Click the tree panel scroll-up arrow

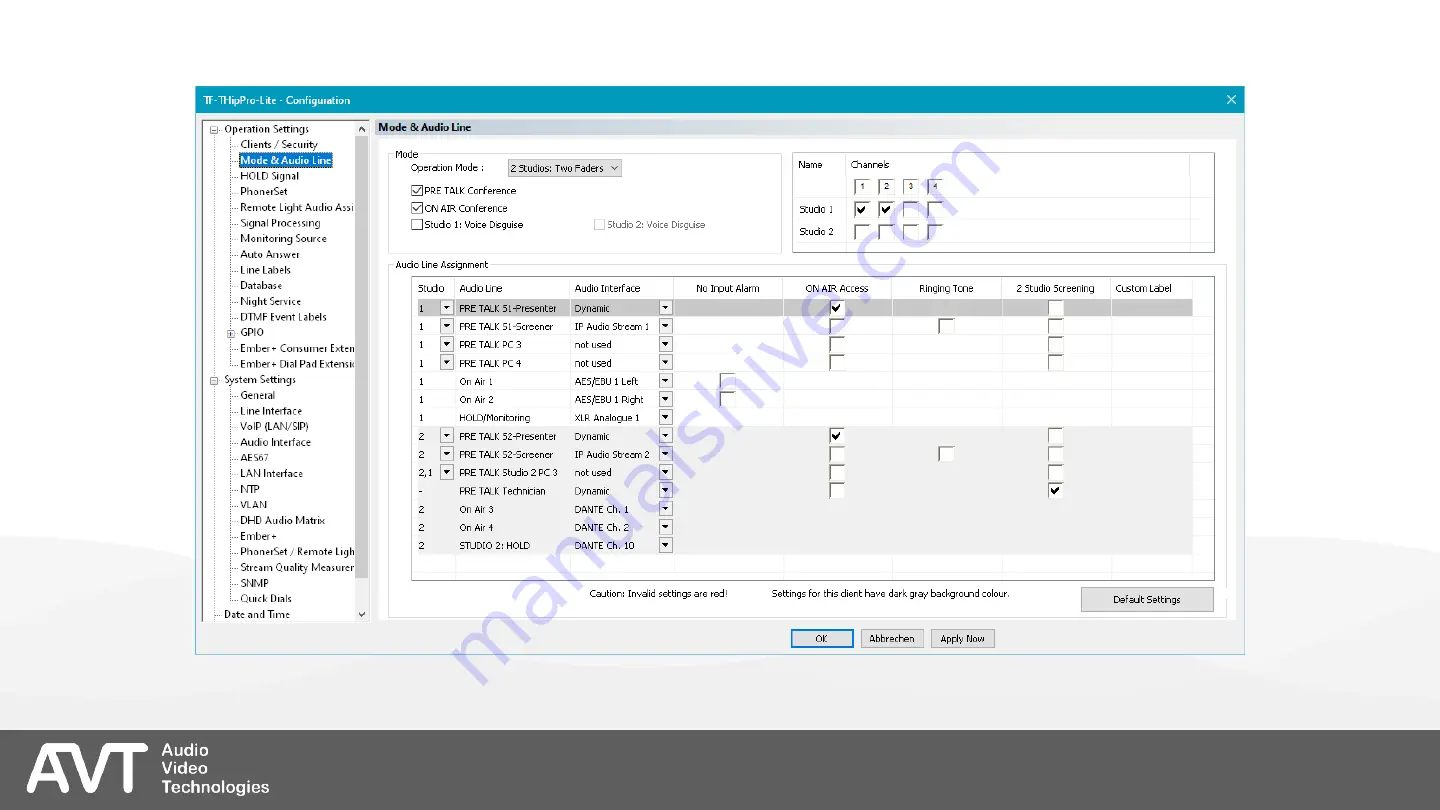362,129
